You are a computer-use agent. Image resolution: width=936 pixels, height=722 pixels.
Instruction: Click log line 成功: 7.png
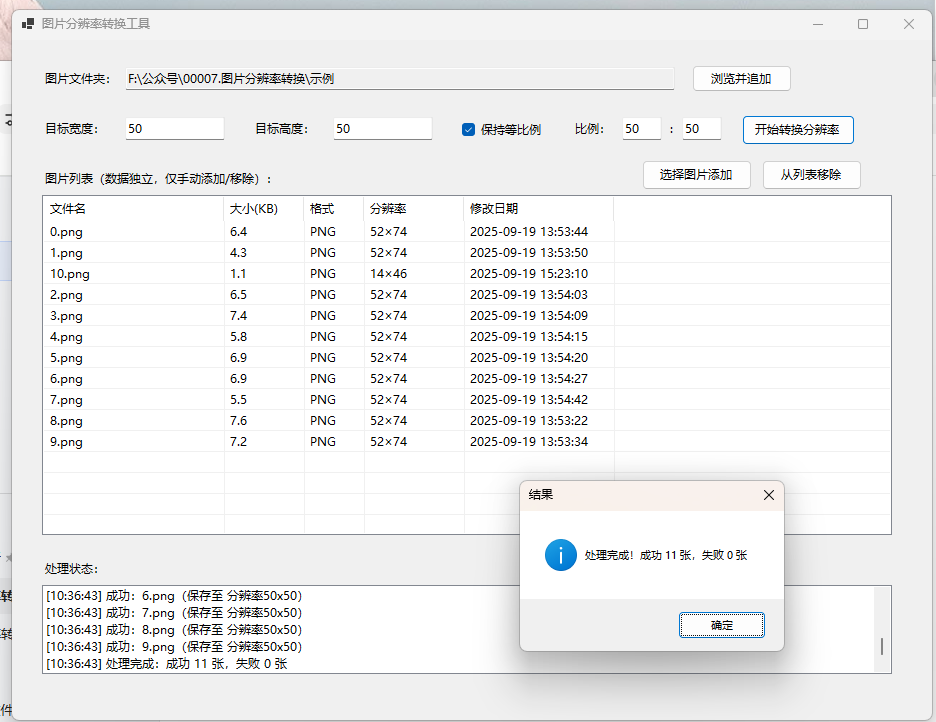click(x=174, y=613)
